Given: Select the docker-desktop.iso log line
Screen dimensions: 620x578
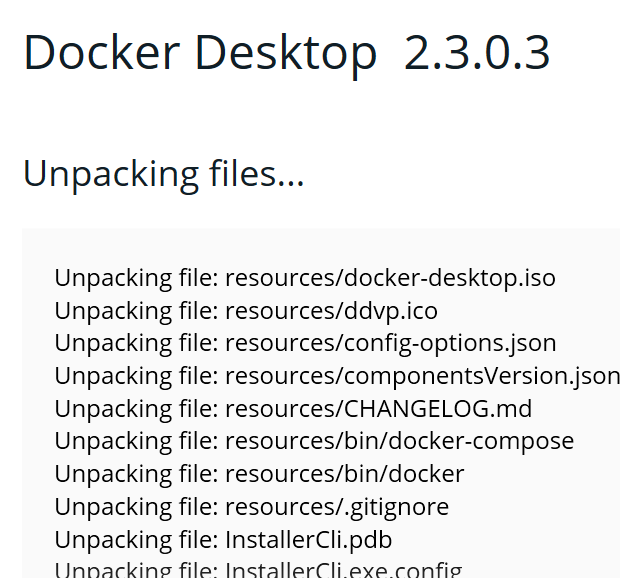Looking at the screenshot, I should point(305,278).
